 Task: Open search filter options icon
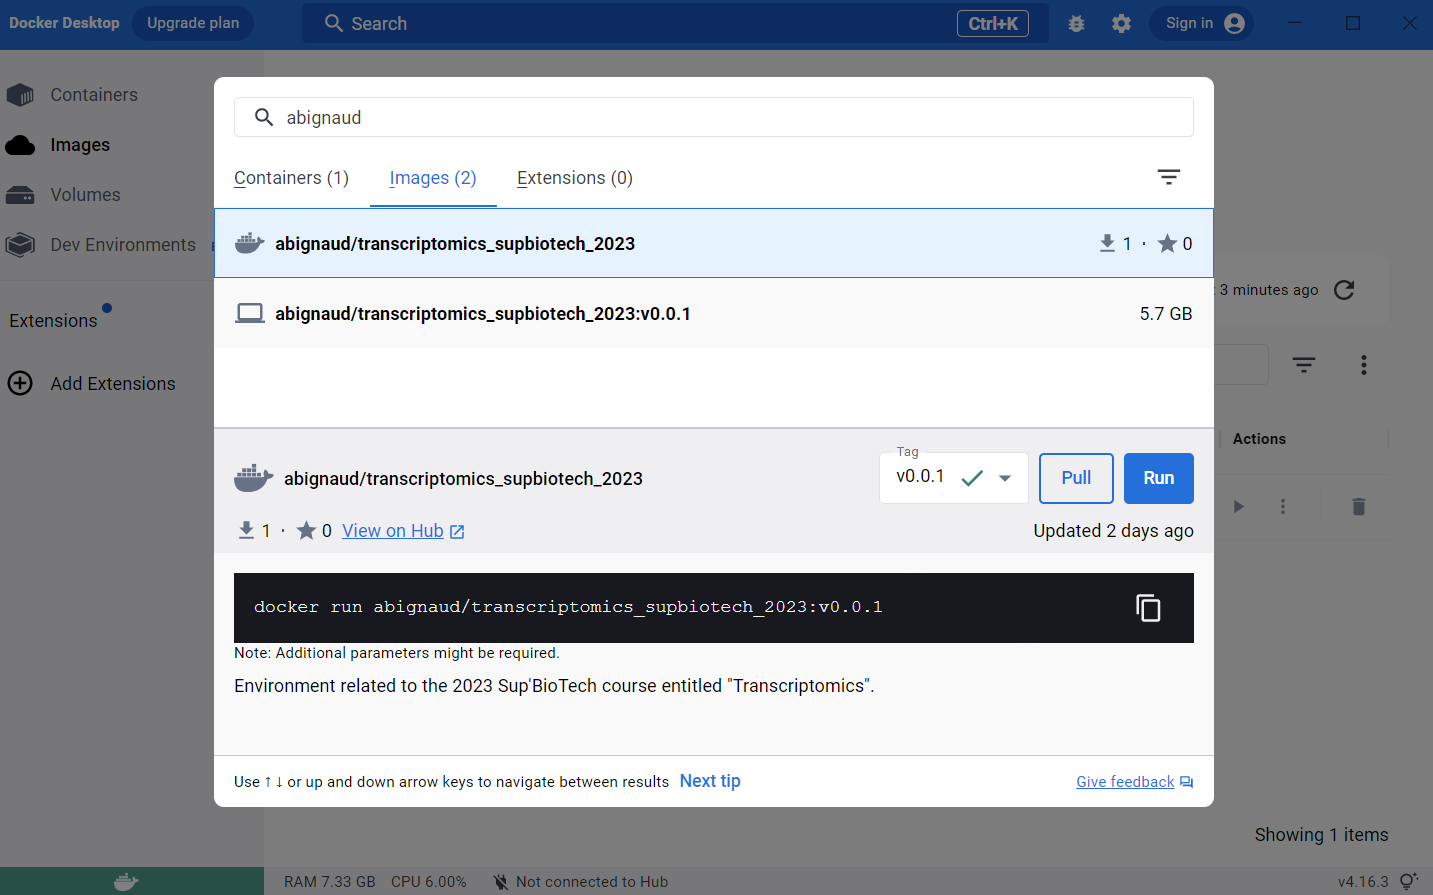click(x=1168, y=177)
